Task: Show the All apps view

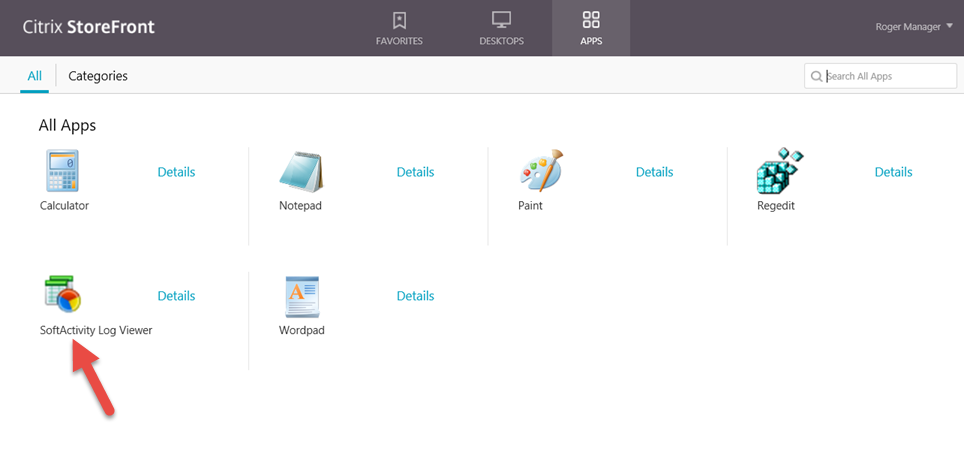Action: pyautogui.click(x=34, y=76)
